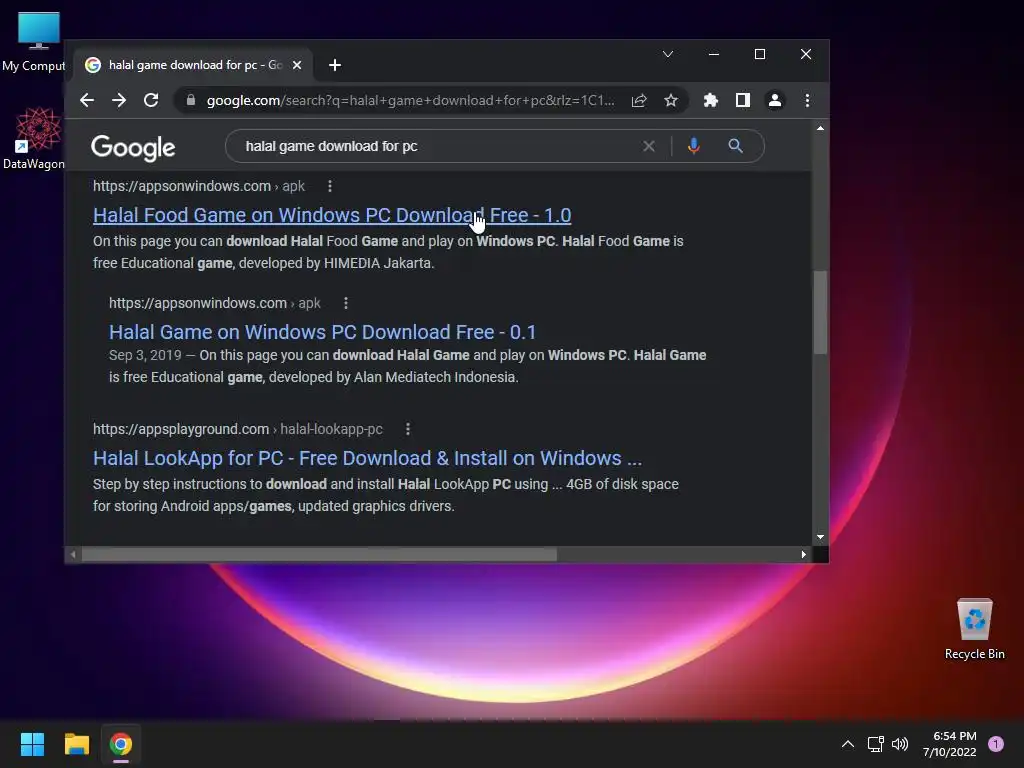Toggle the Chrome side panel
Screen dimensions: 1024x768
point(743,100)
